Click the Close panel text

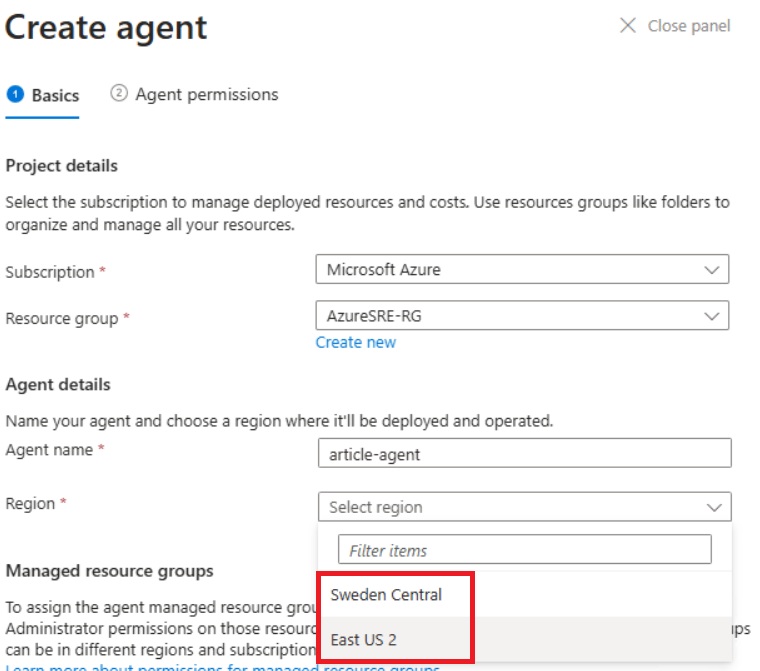[x=689, y=26]
